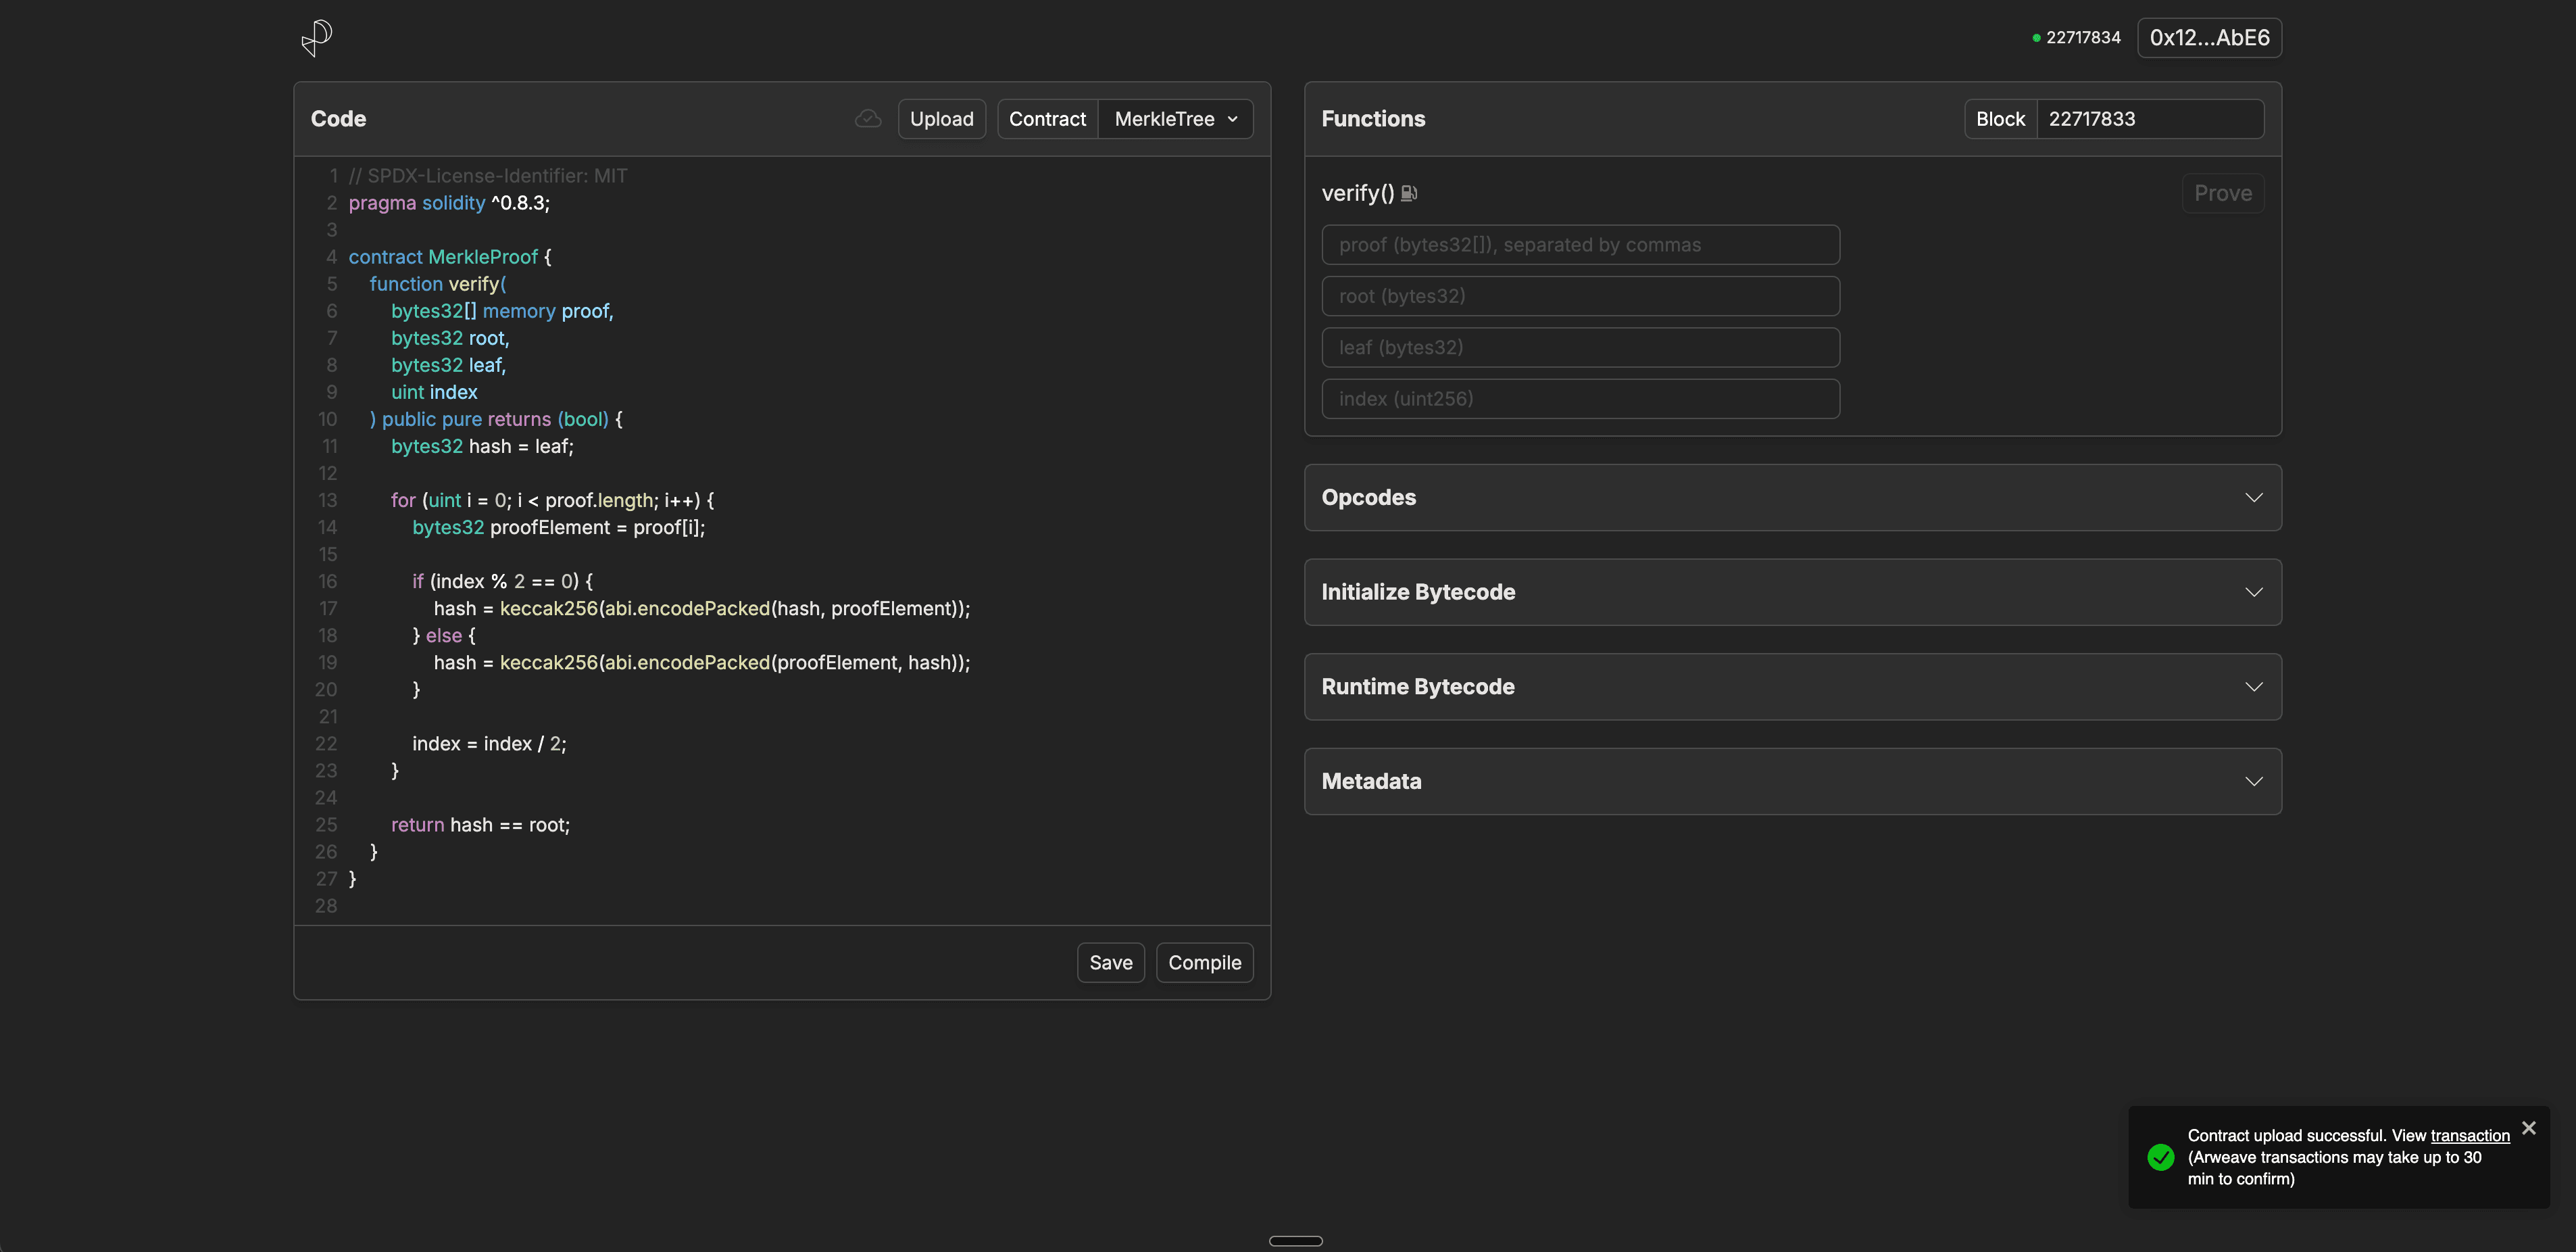
Task: Click the Upload button
Action: tap(941, 118)
